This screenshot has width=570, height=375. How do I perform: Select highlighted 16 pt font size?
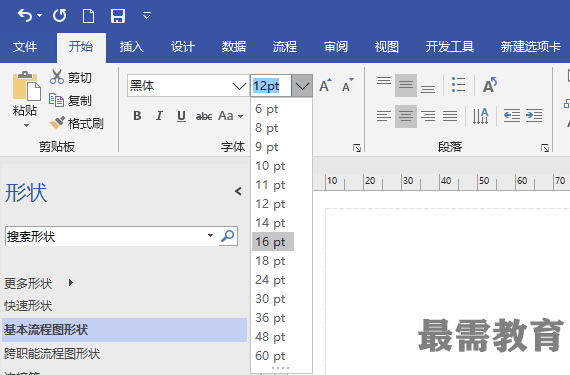click(273, 242)
